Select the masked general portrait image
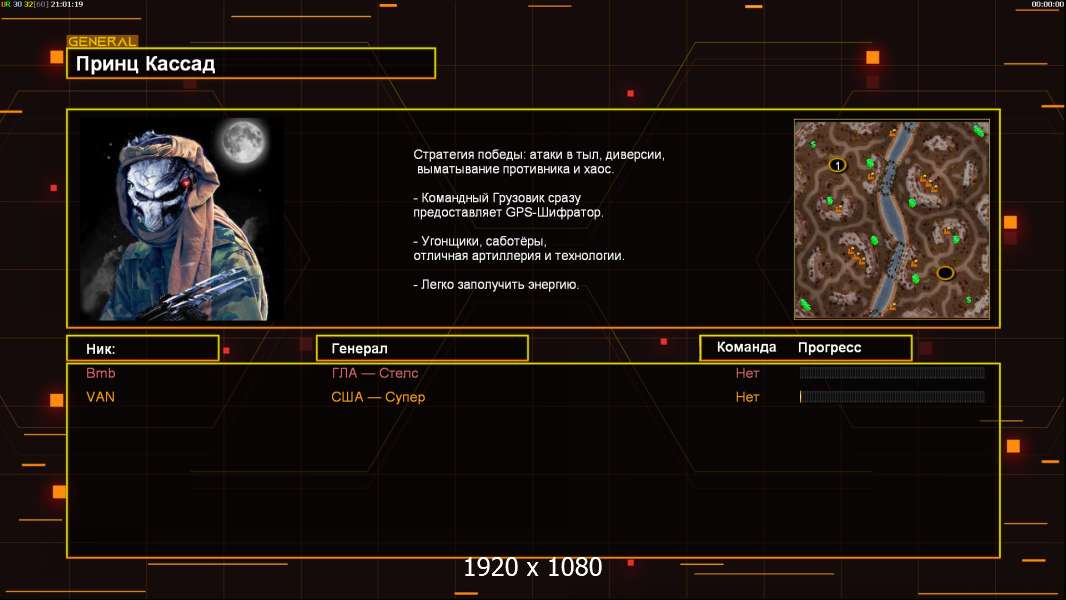 [x=182, y=218]
